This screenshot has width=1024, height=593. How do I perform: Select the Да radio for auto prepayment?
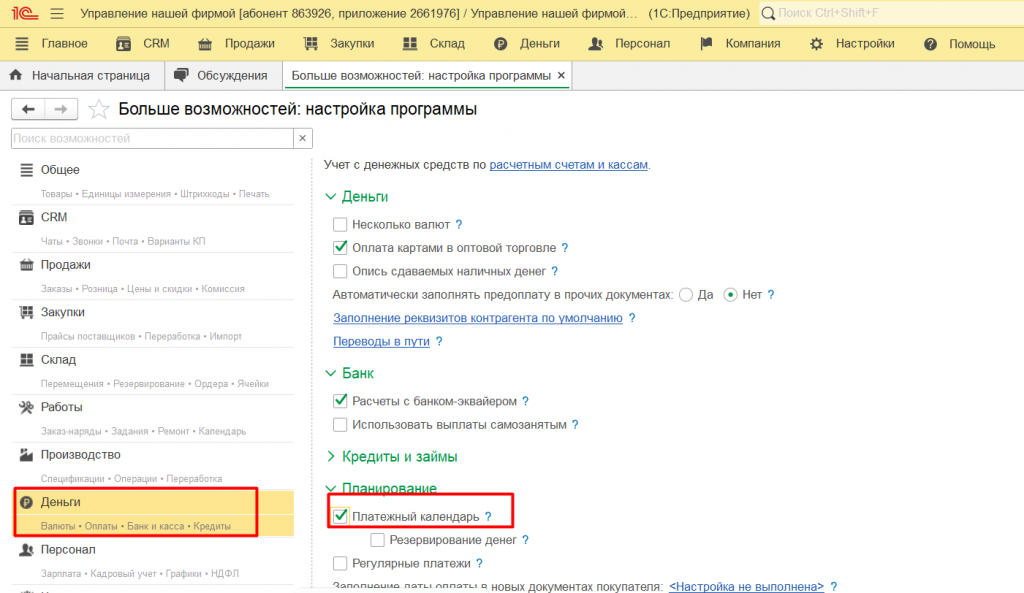686,295
